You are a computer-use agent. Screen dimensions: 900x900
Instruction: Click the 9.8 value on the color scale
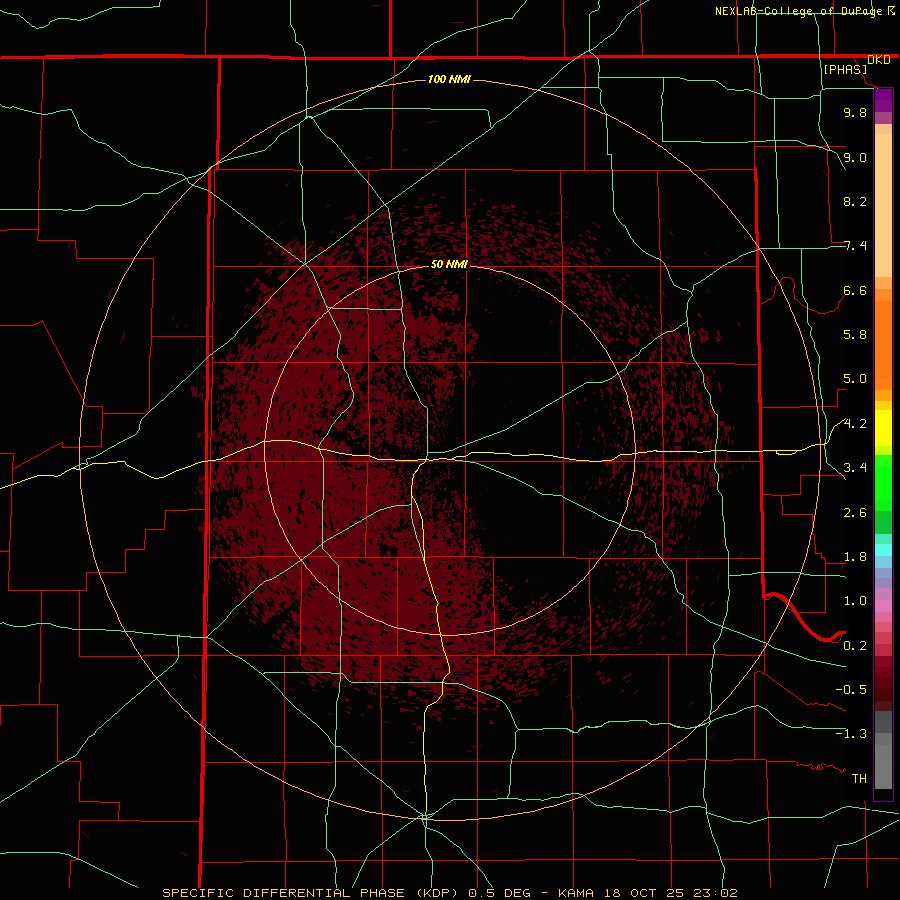(x=855, y=112)
